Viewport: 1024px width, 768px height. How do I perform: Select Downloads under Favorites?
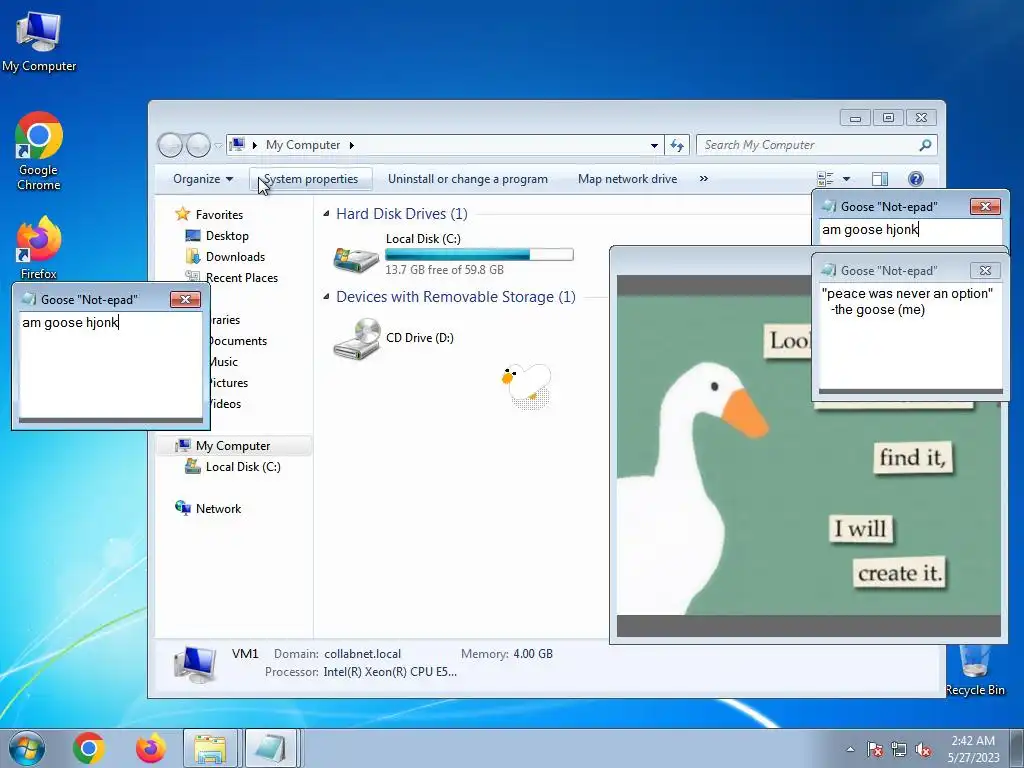(x=235, y=257)
